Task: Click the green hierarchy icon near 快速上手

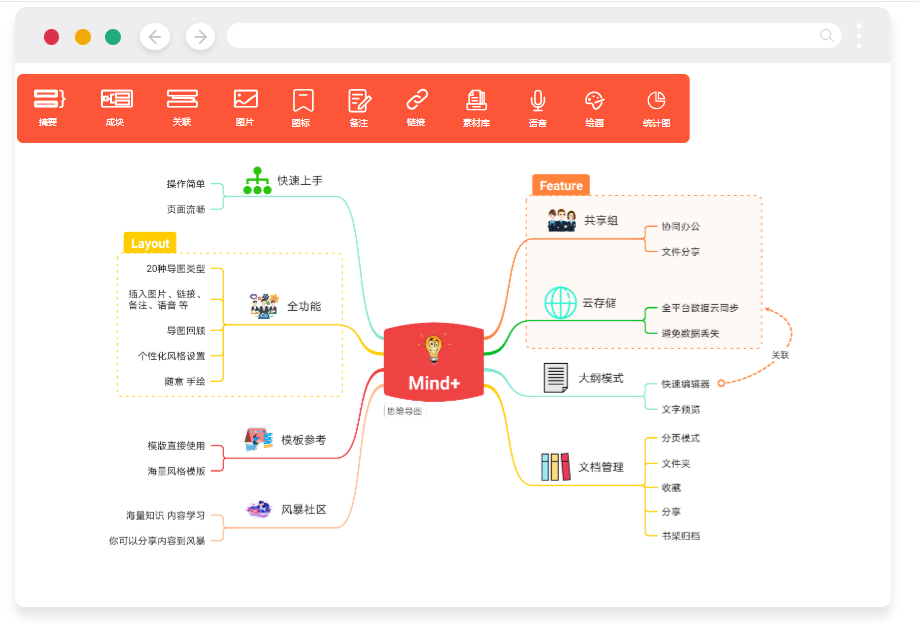Action: pyautogui.click(x=257, y=180)
